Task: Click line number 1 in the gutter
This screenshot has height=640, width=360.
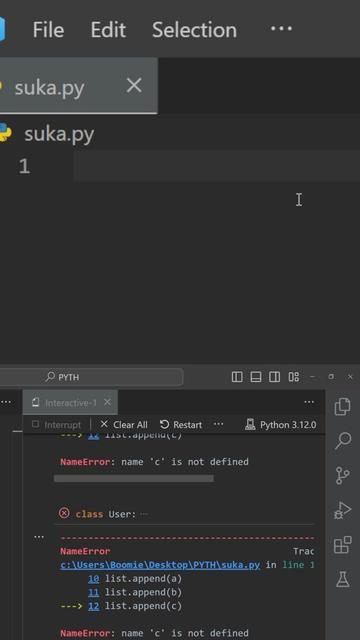Action: pyautogui.click(x=24, y=166)
